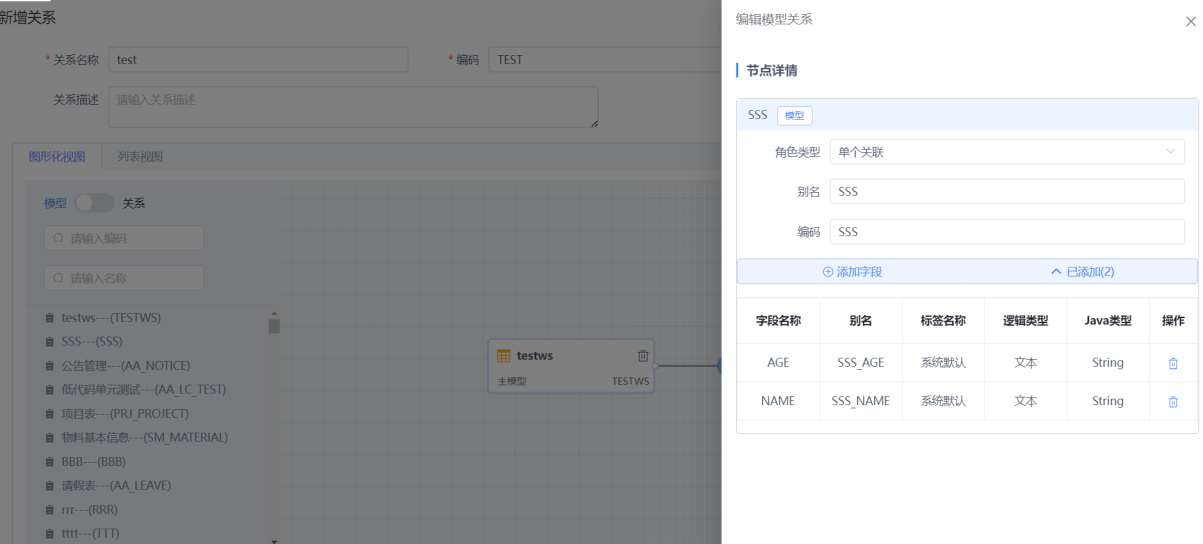This screenshot has height=544, width=1203.
Task: Click the 关系名称 input field
Action: [x=258, y=60]
